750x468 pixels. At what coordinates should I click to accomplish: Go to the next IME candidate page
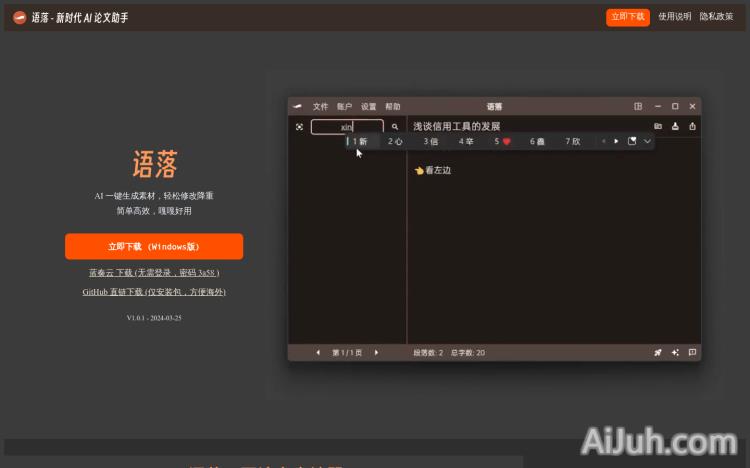(x=616, y=141)
